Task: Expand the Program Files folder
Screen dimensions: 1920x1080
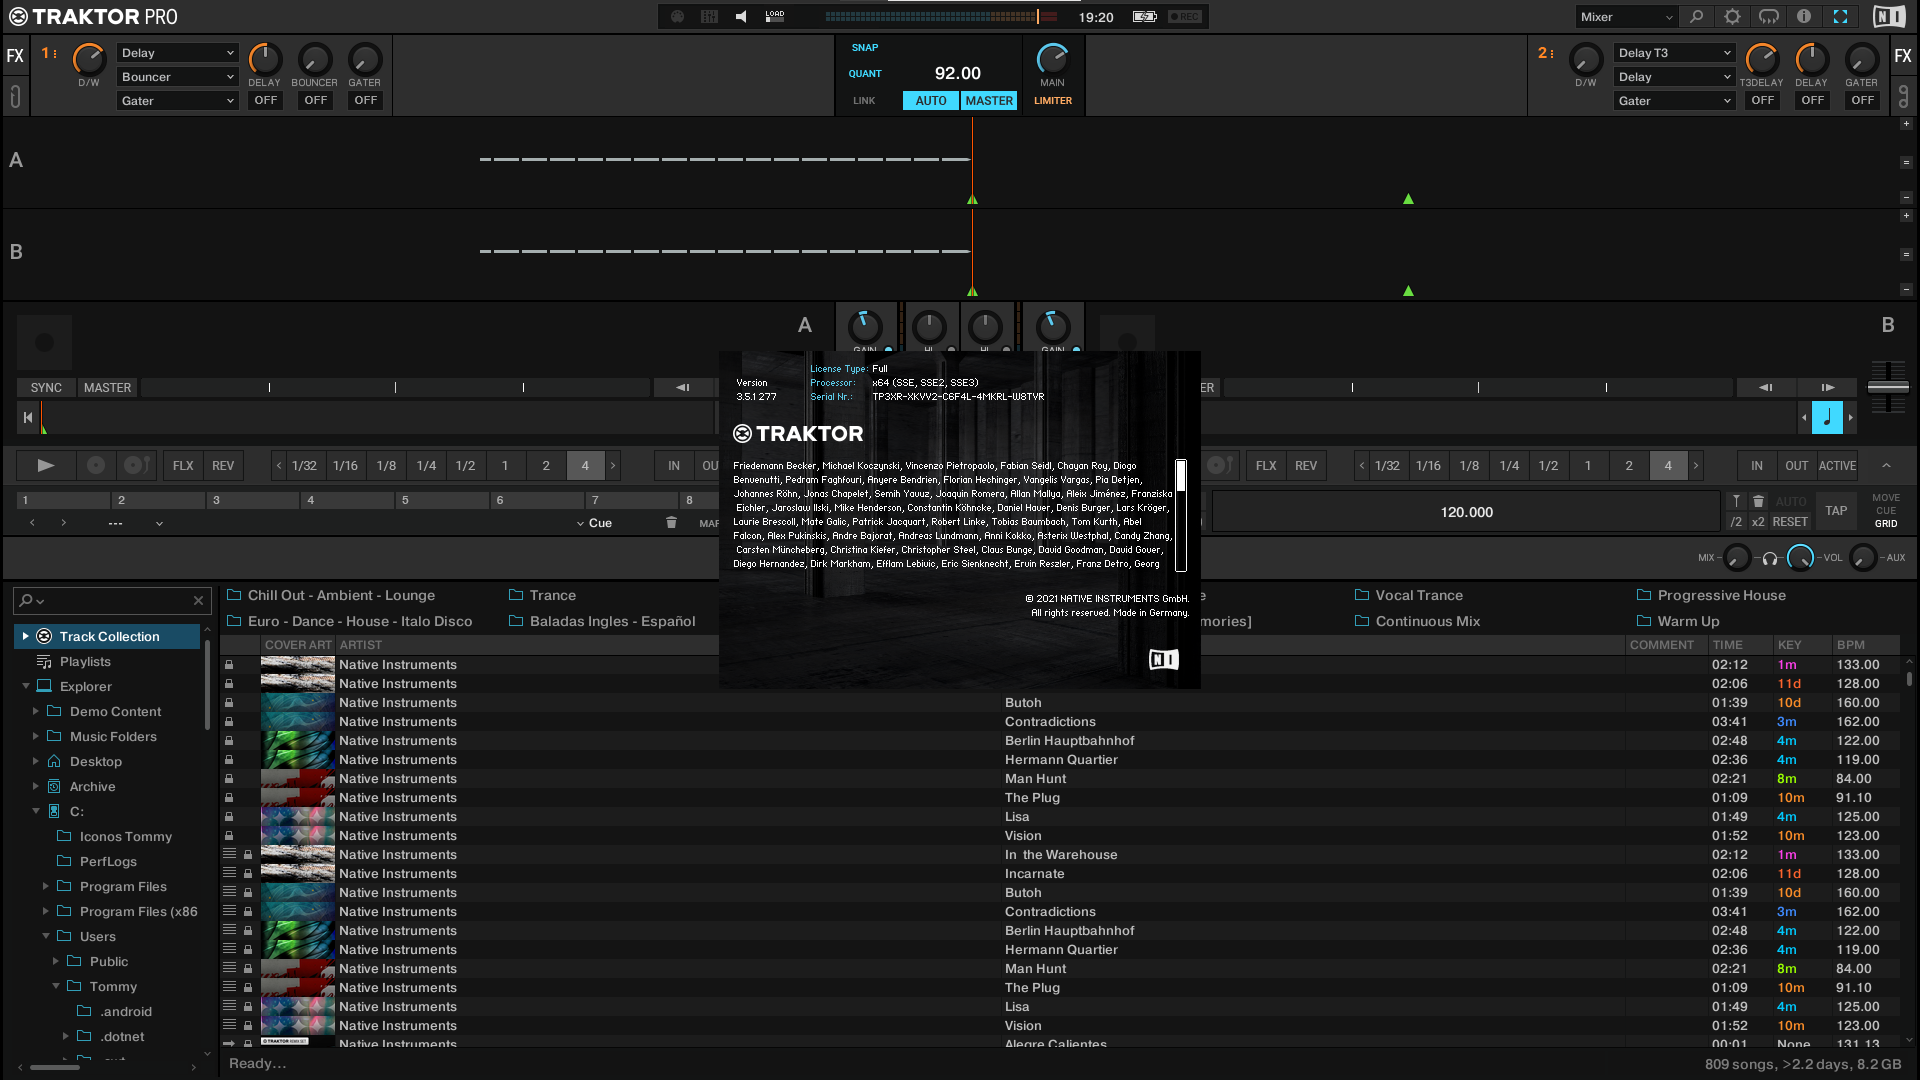Action: pos(46,887)
